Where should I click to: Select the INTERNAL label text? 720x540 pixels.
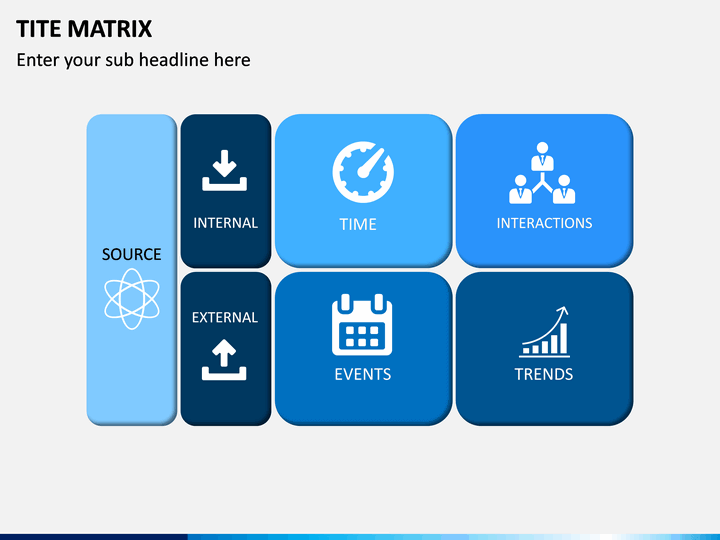point(225,223)
